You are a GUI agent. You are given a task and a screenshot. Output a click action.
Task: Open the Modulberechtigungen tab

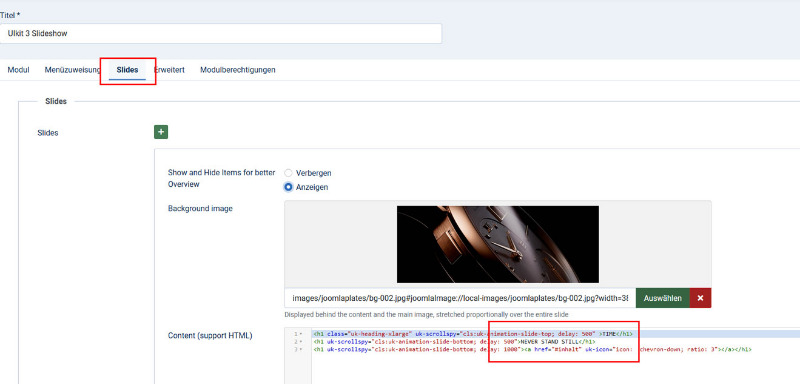[x=238, y=70]
